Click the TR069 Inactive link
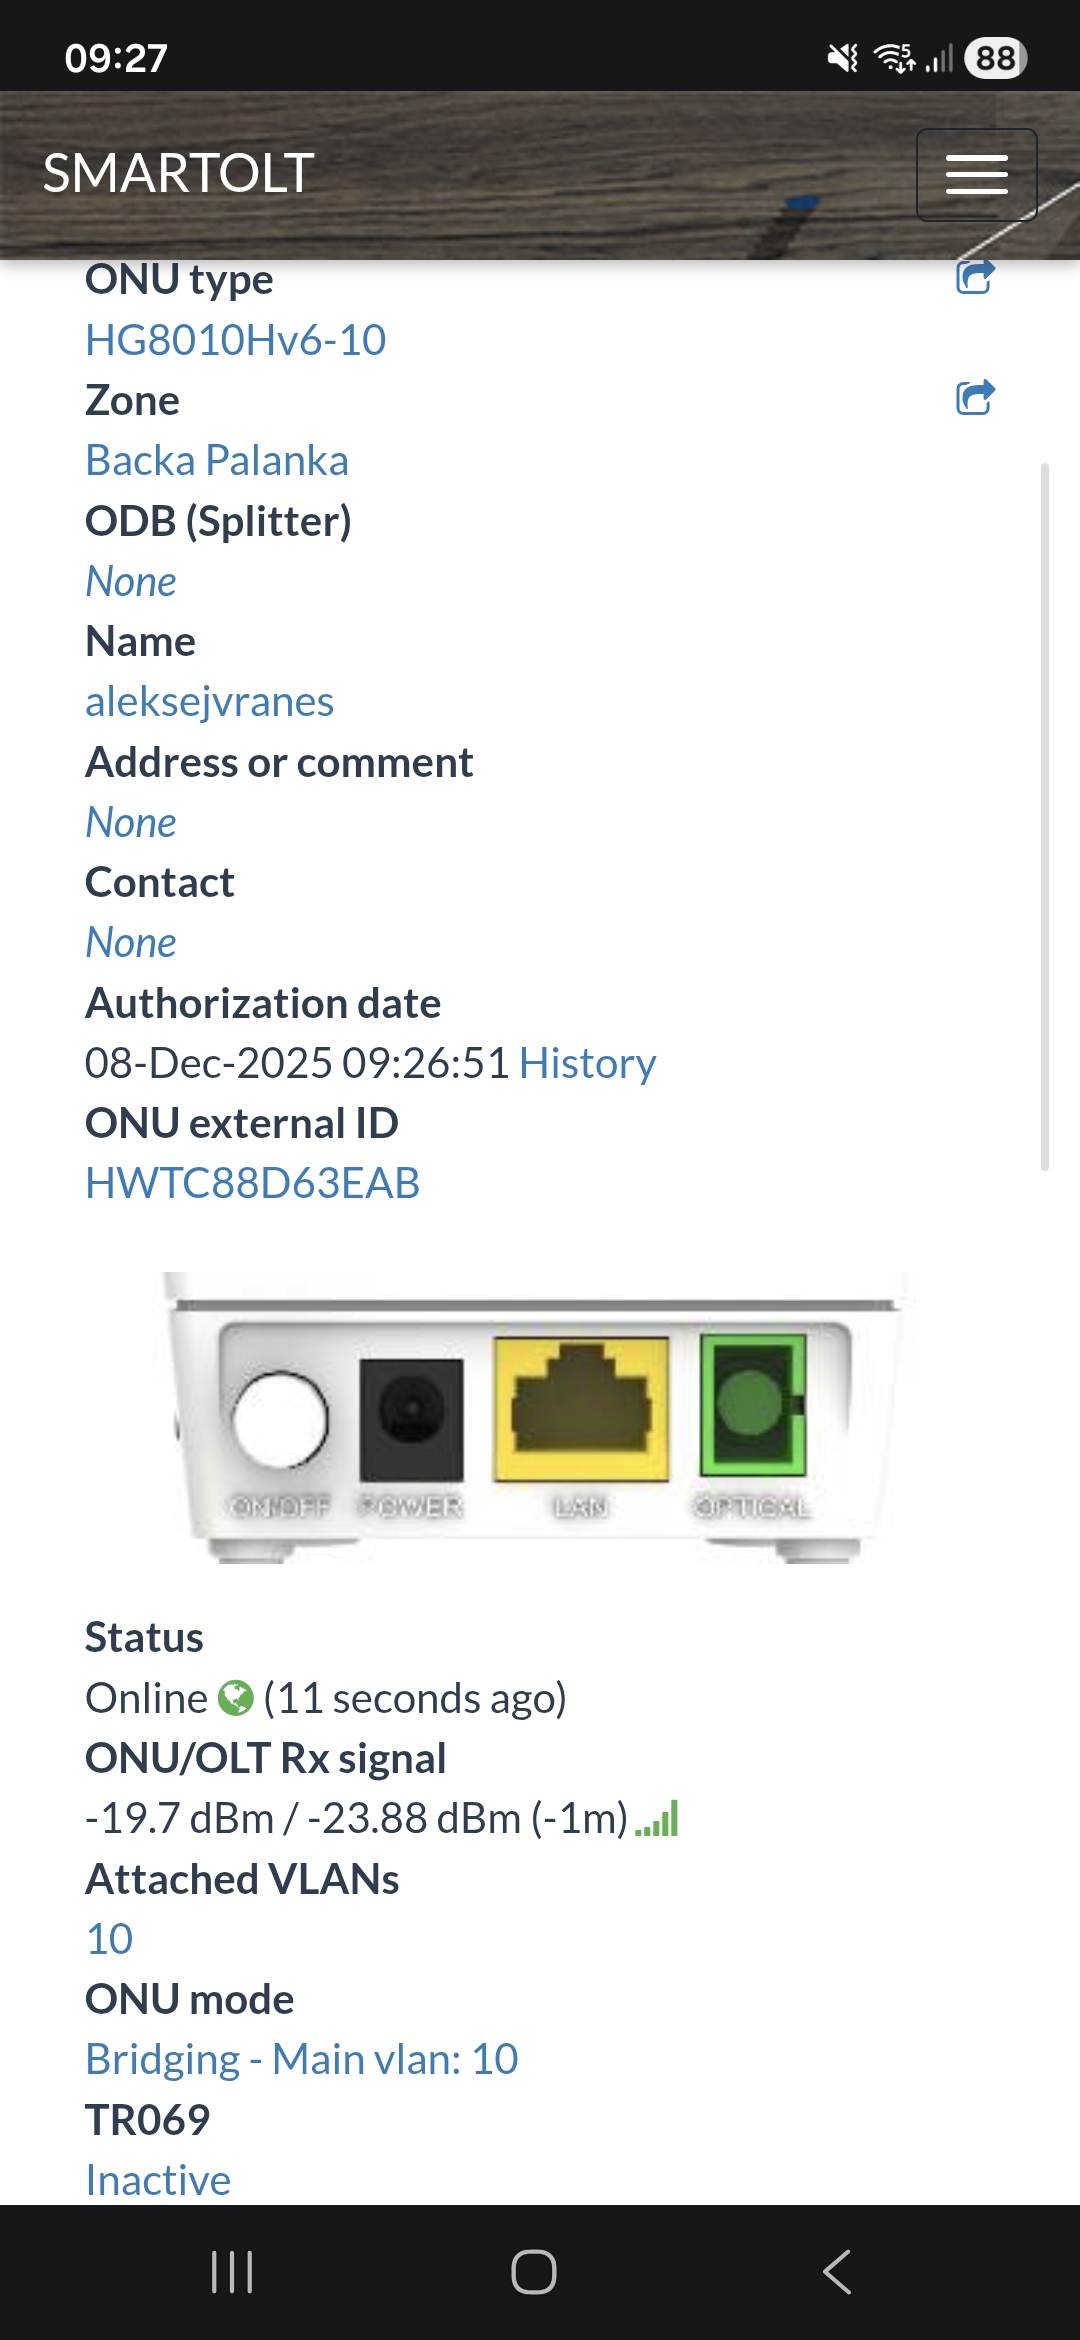Image resolution: width=1080 pixels, height=2340 pixels. pyautogui.click(x=158, y=2180)
